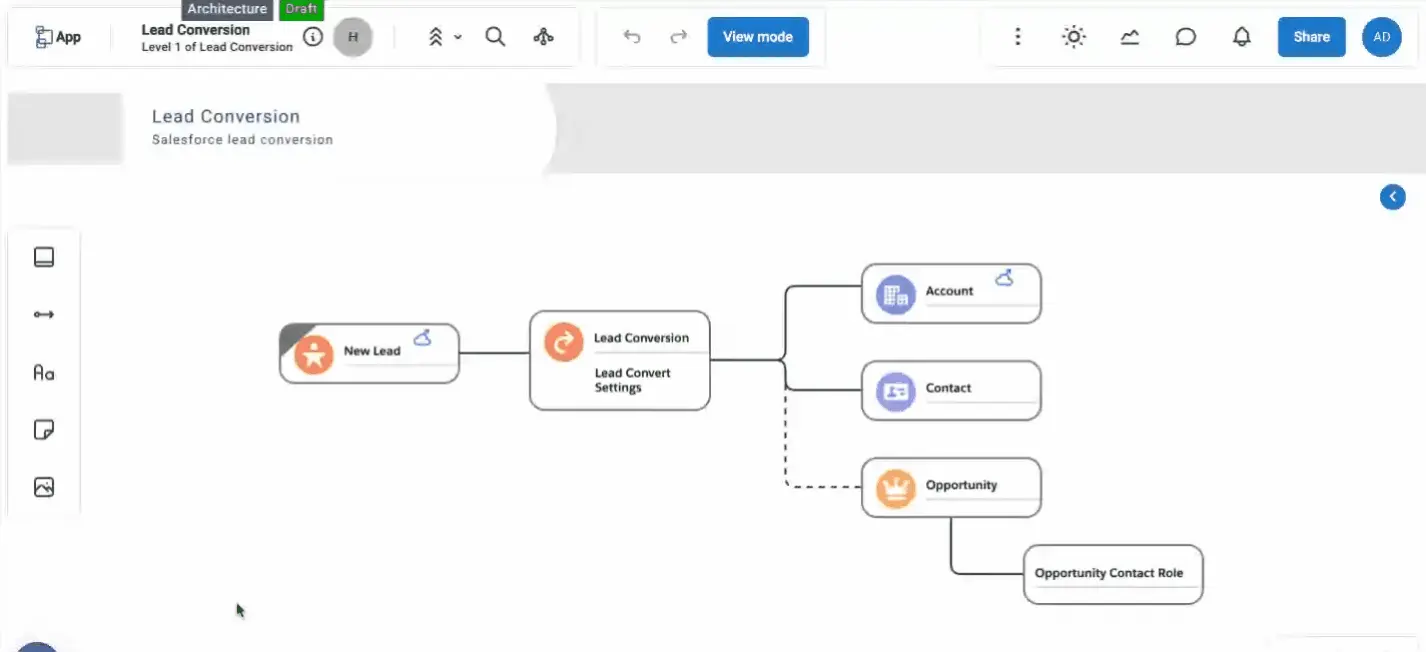The height and width of the screenshot is (652, 1426).
Task: Click Level 1 of Lead Conversion breadcrumb
Action: coord(217,47)
